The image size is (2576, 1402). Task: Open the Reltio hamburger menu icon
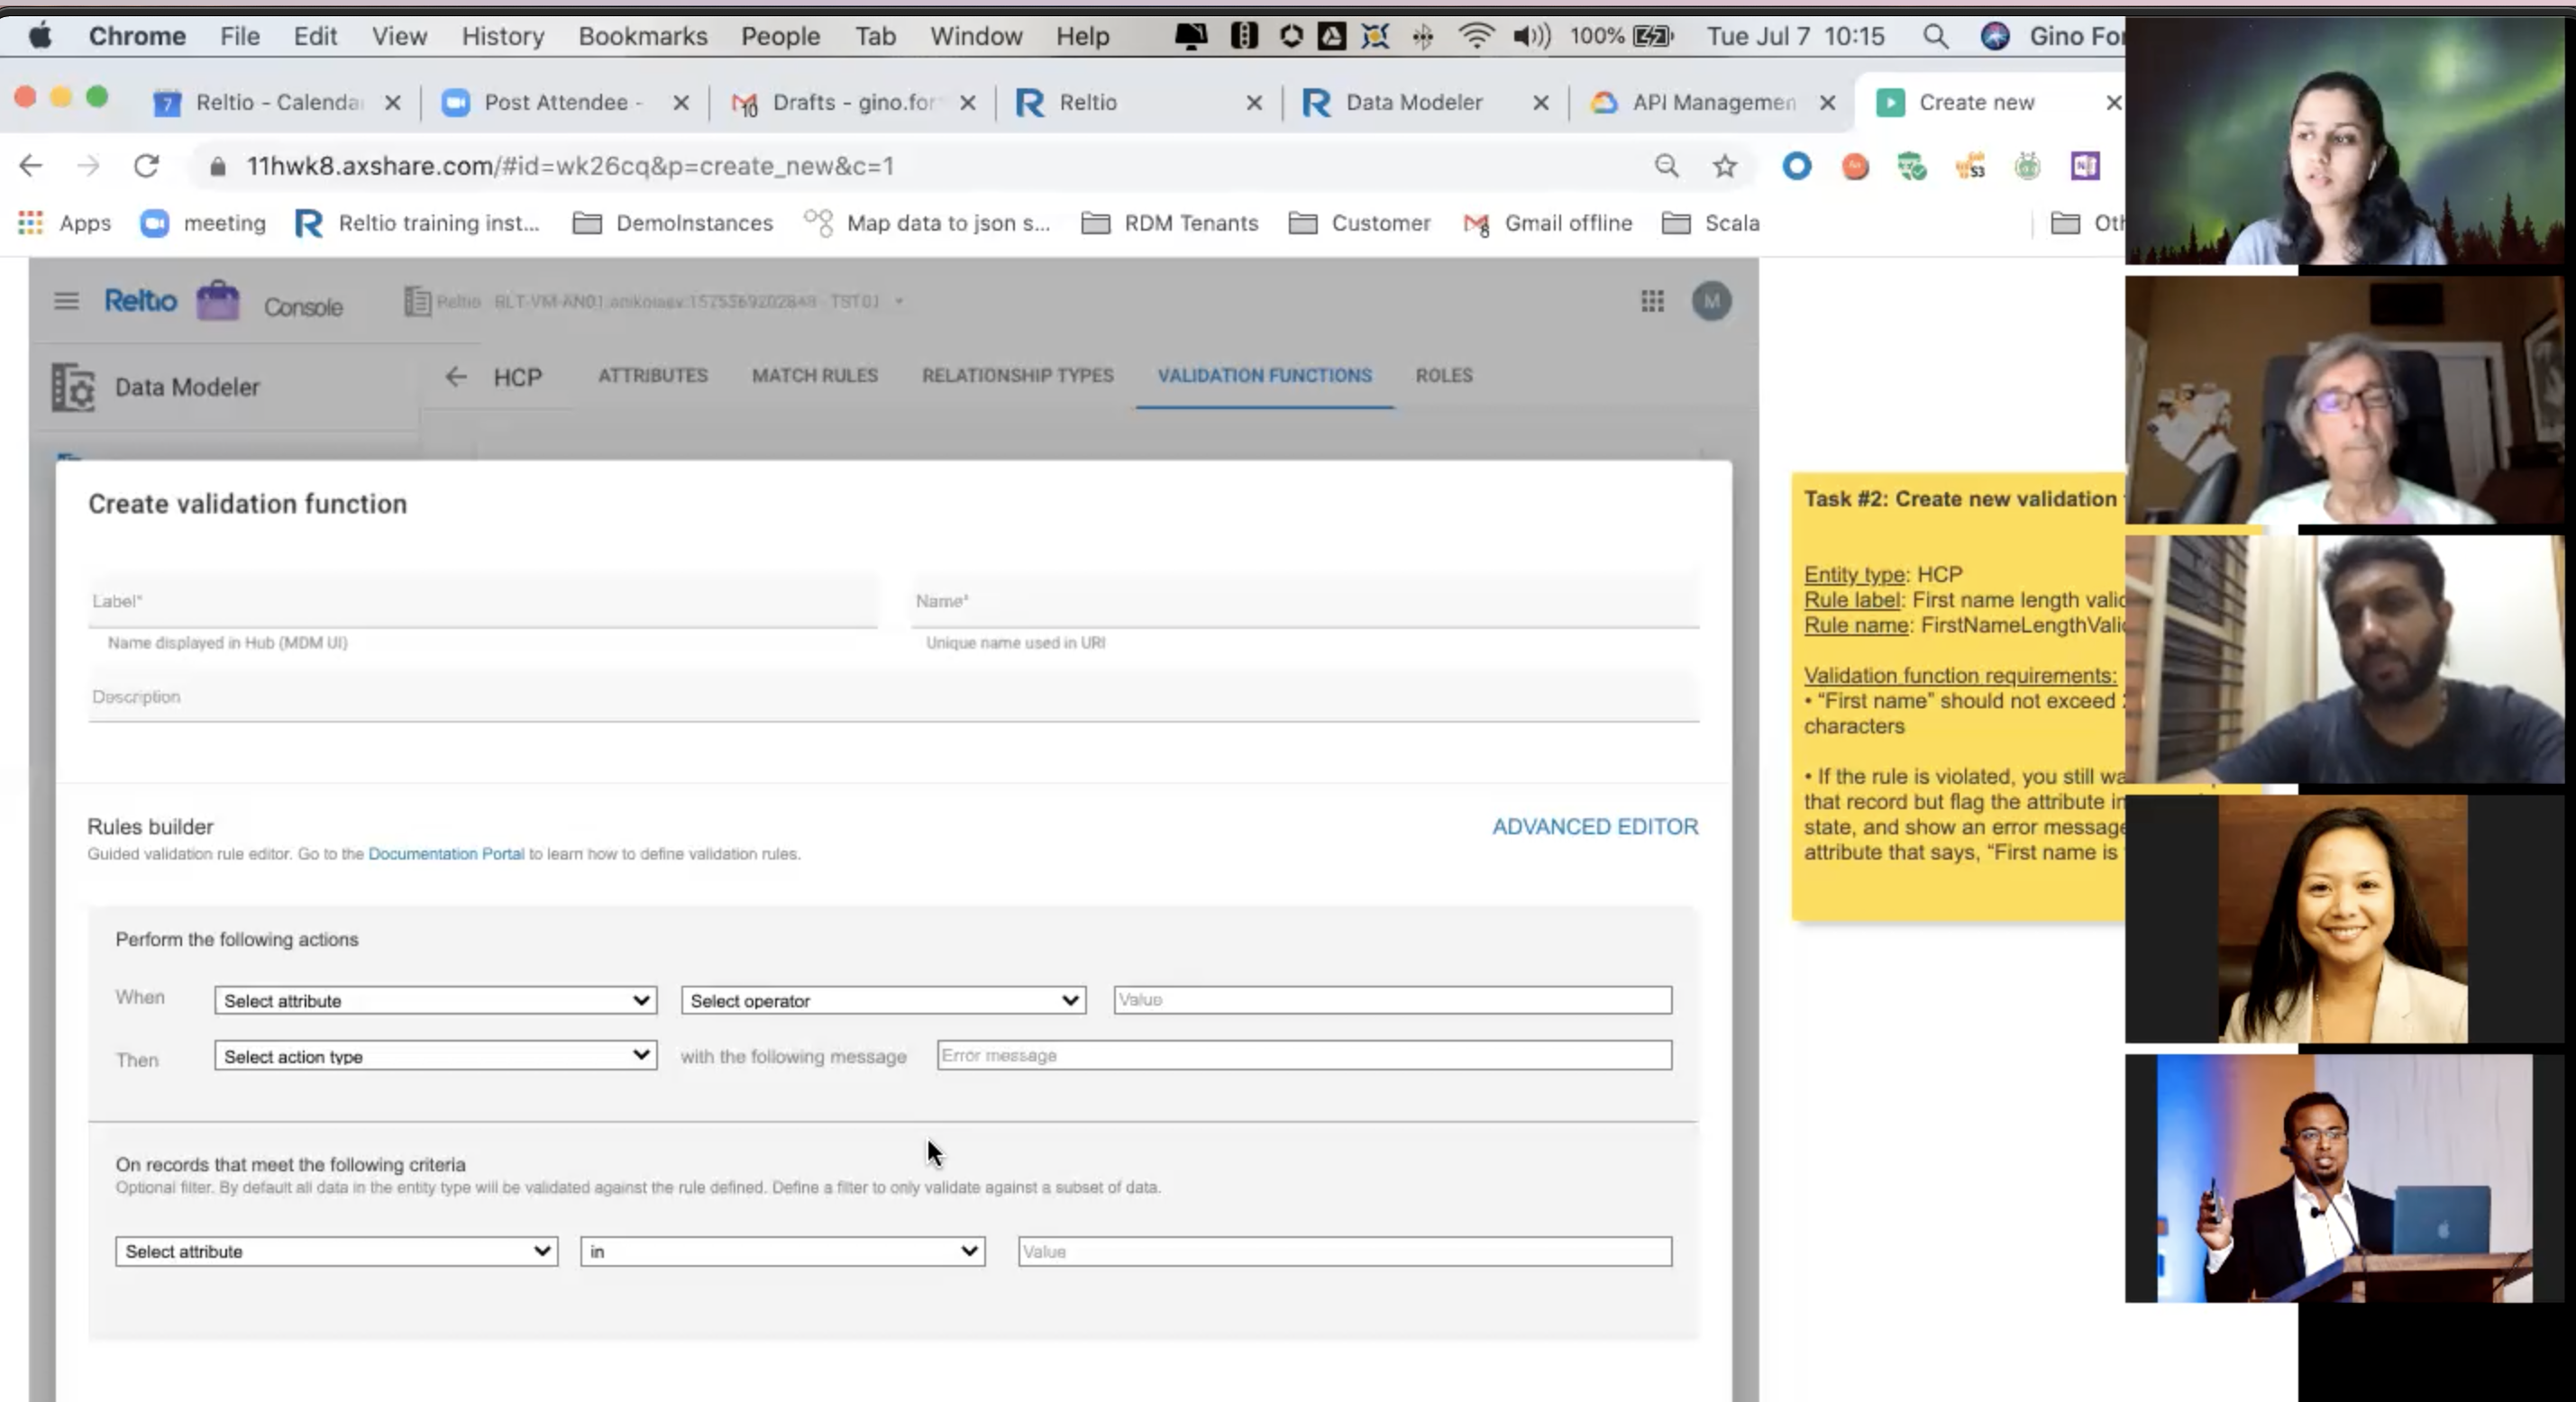(x=66, y=301)
